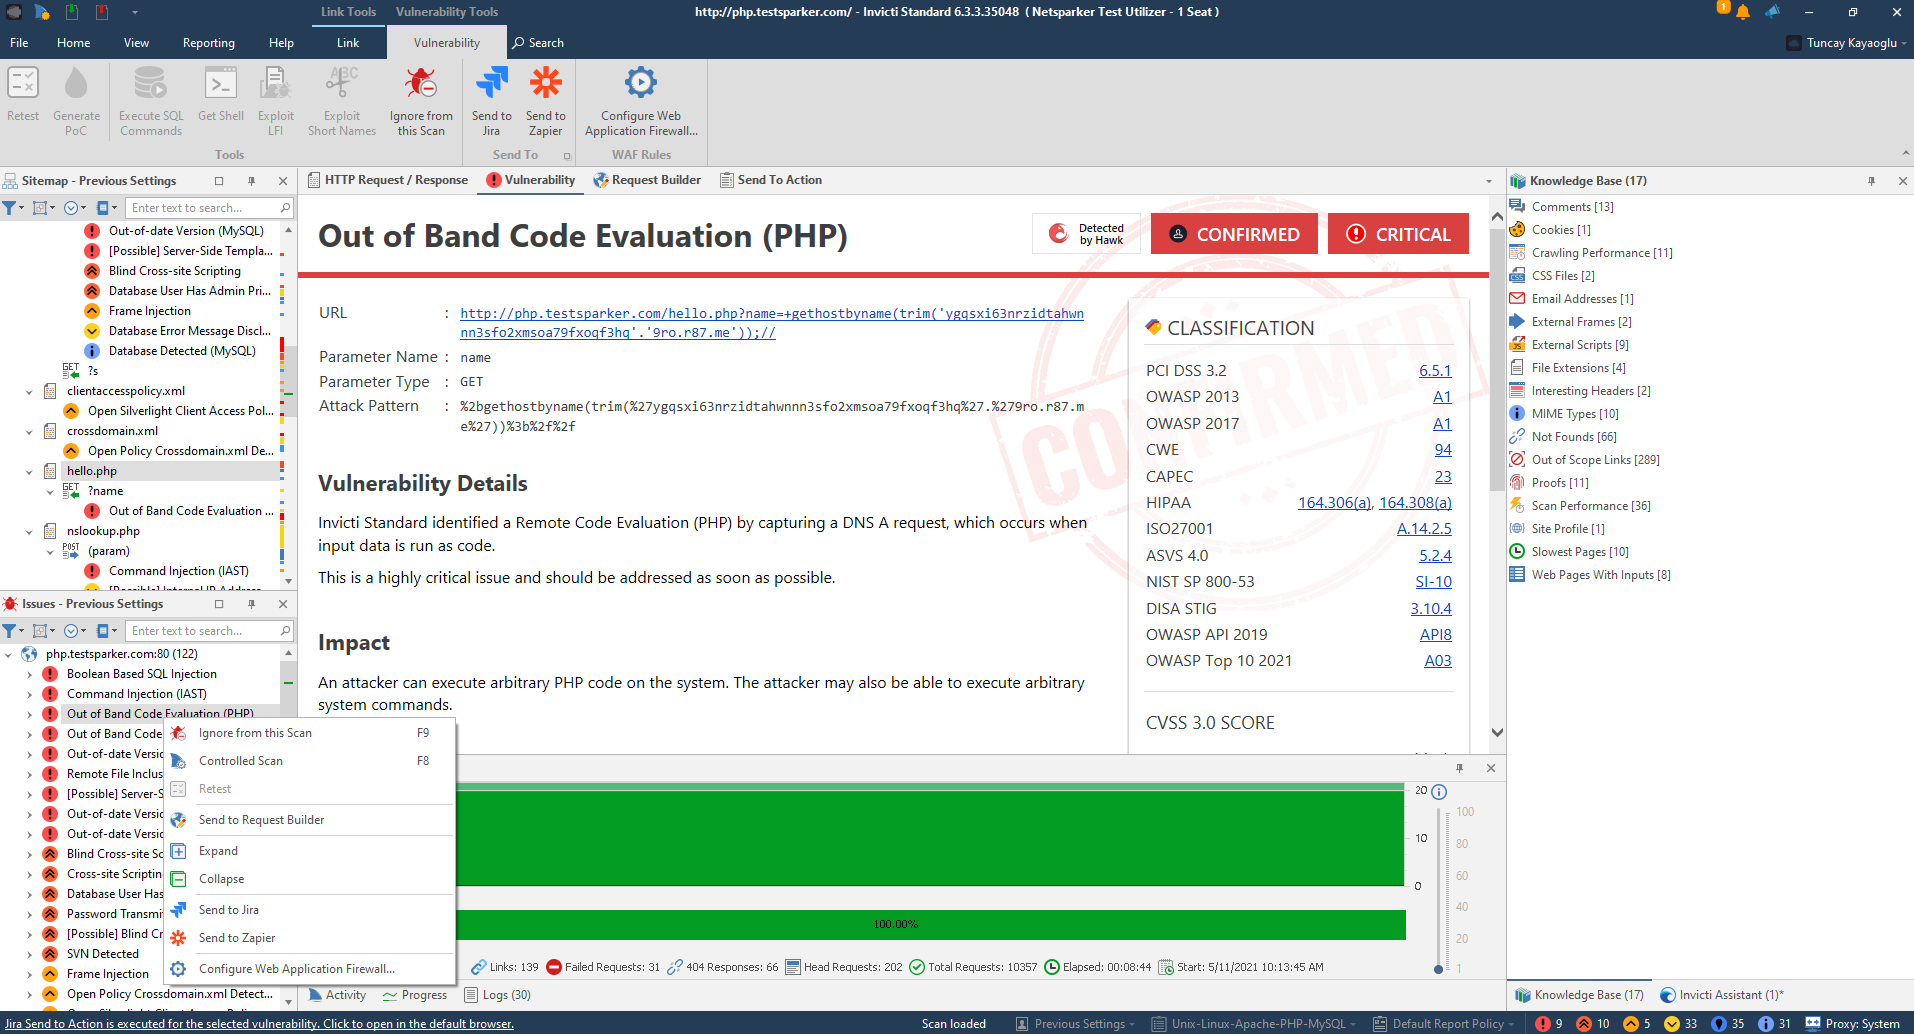Click the OWASP Top 10 2021 A03 link
The image size is (1914, 1034).
[1437, 661]
